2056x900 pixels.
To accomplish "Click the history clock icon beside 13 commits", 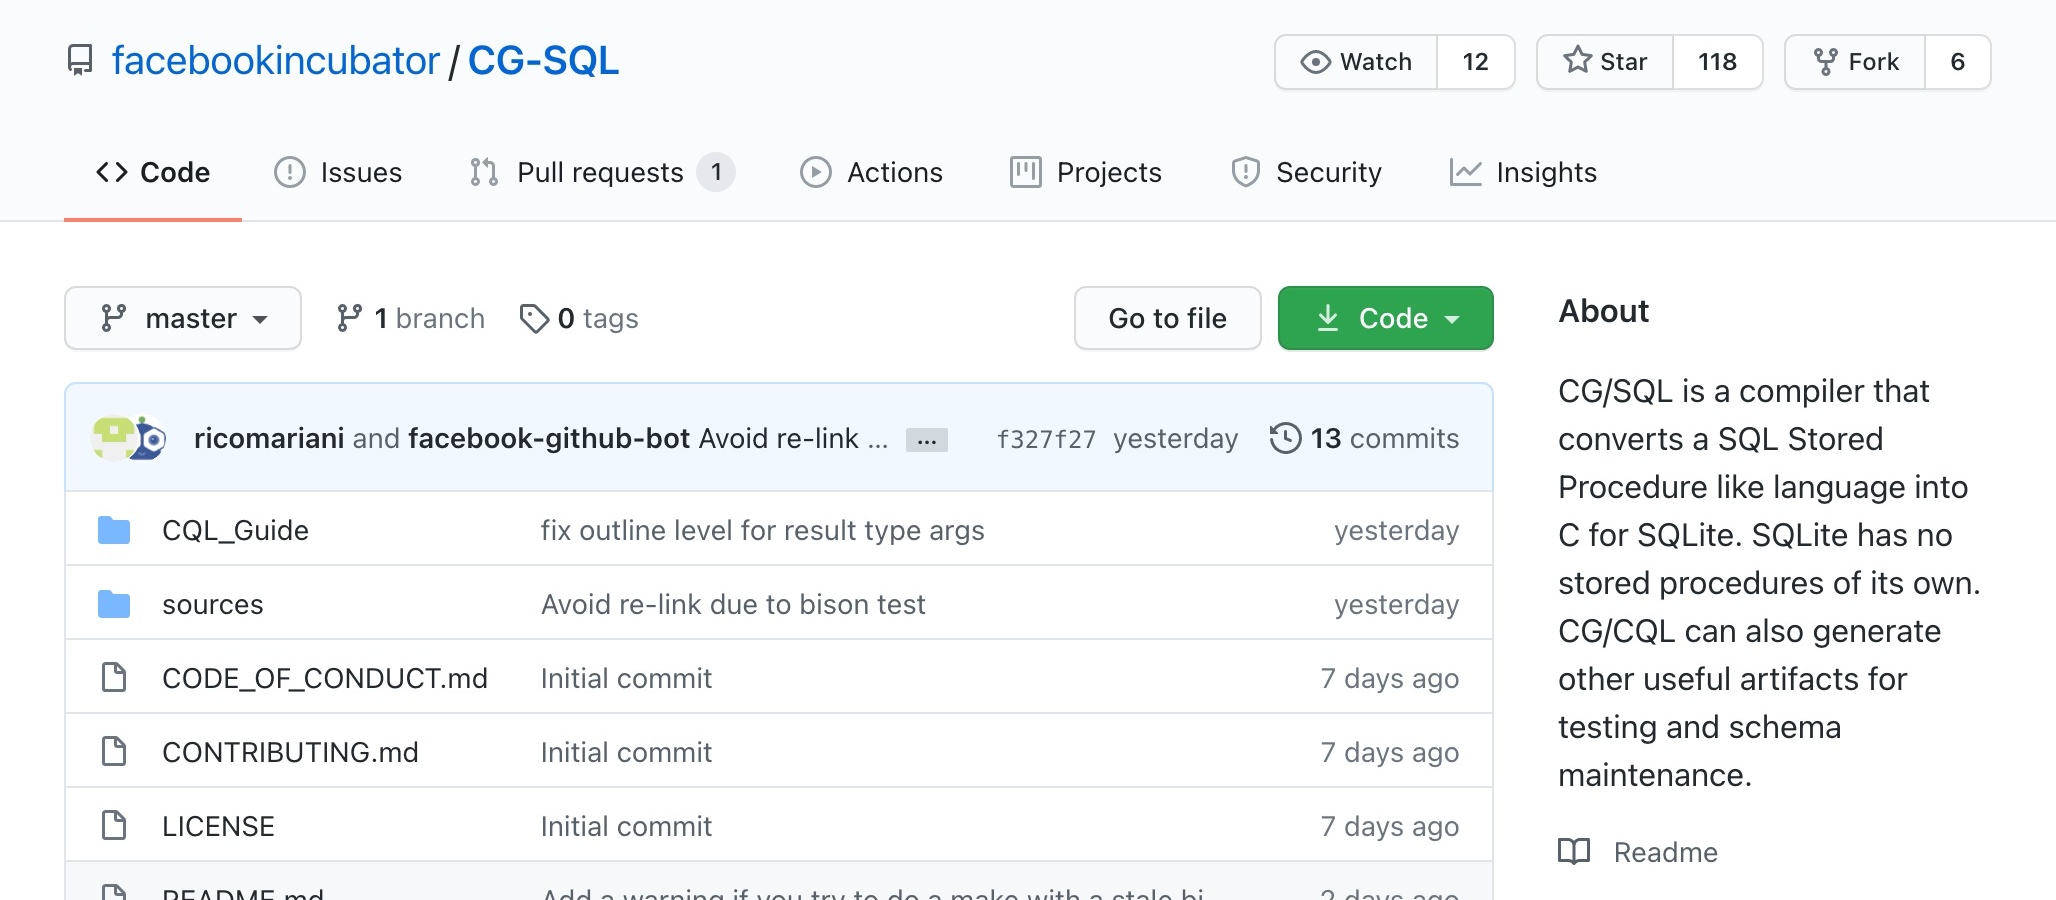I will [x=1285, y=438].
